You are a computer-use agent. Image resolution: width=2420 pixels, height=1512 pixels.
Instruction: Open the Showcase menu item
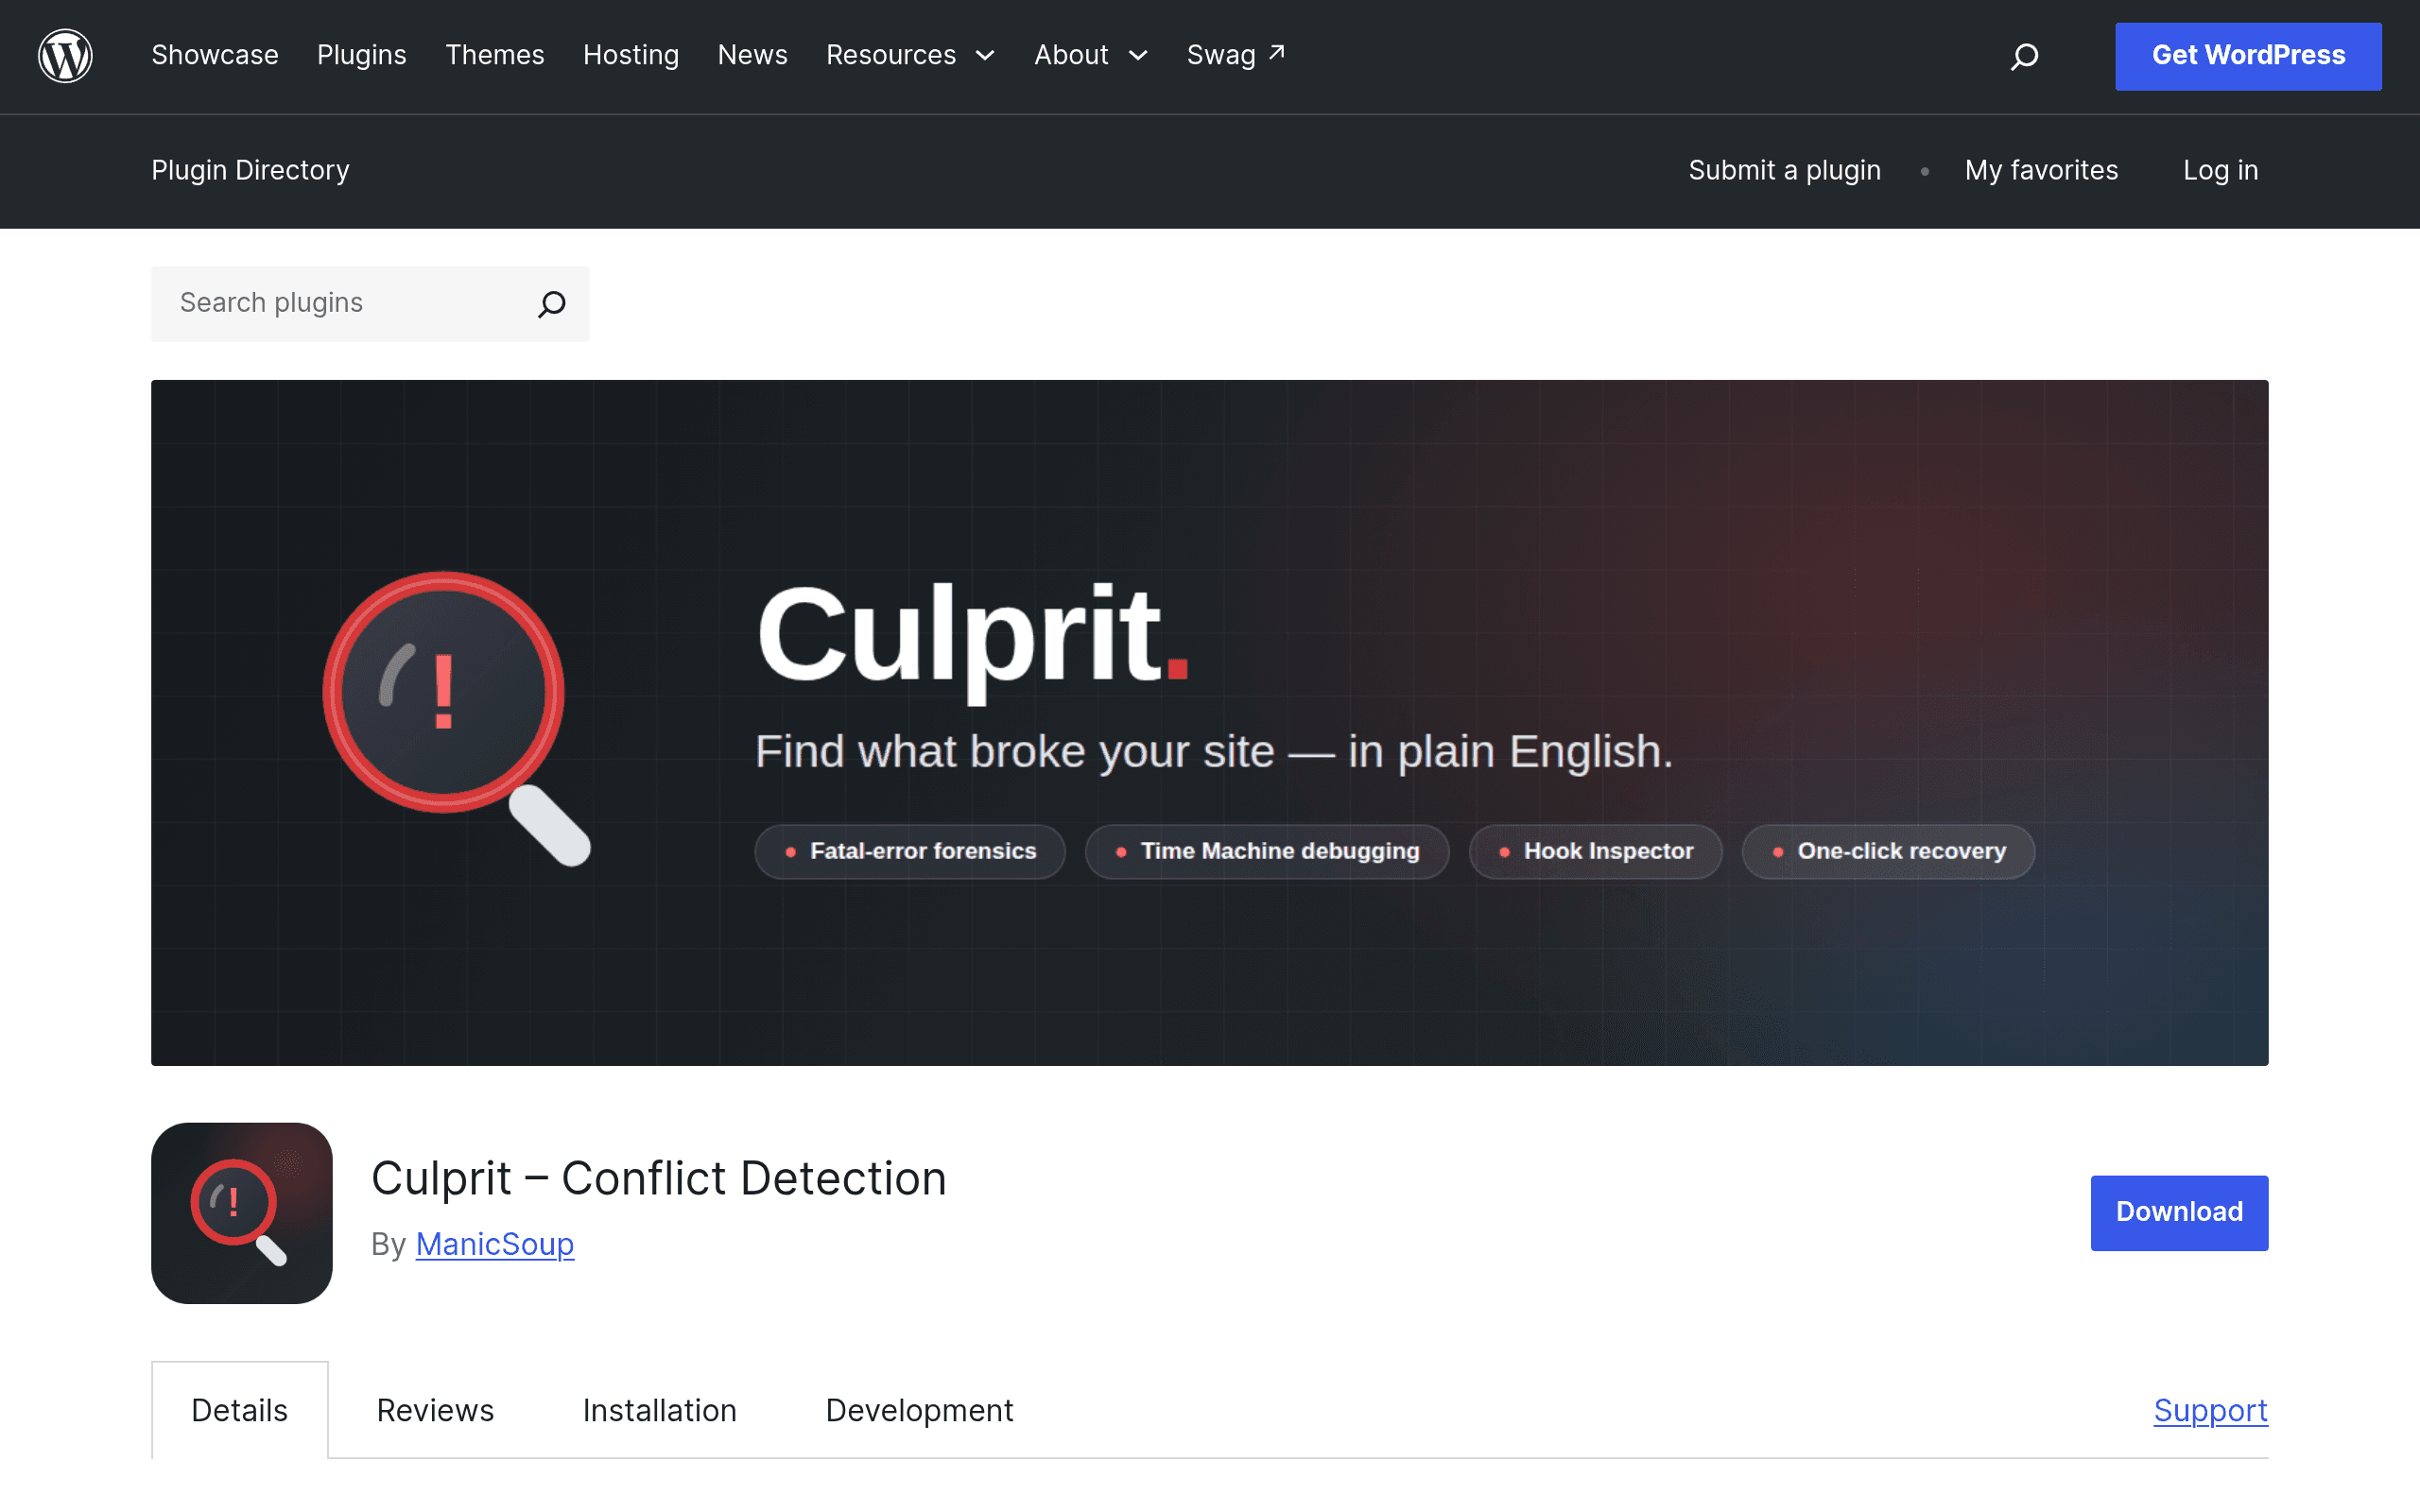coord(214,55)
